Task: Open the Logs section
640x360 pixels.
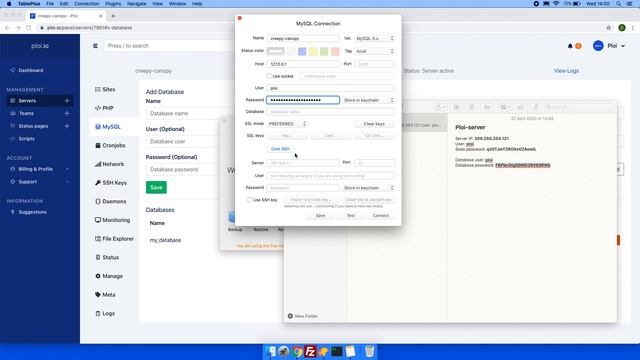Action: point(105,313)
